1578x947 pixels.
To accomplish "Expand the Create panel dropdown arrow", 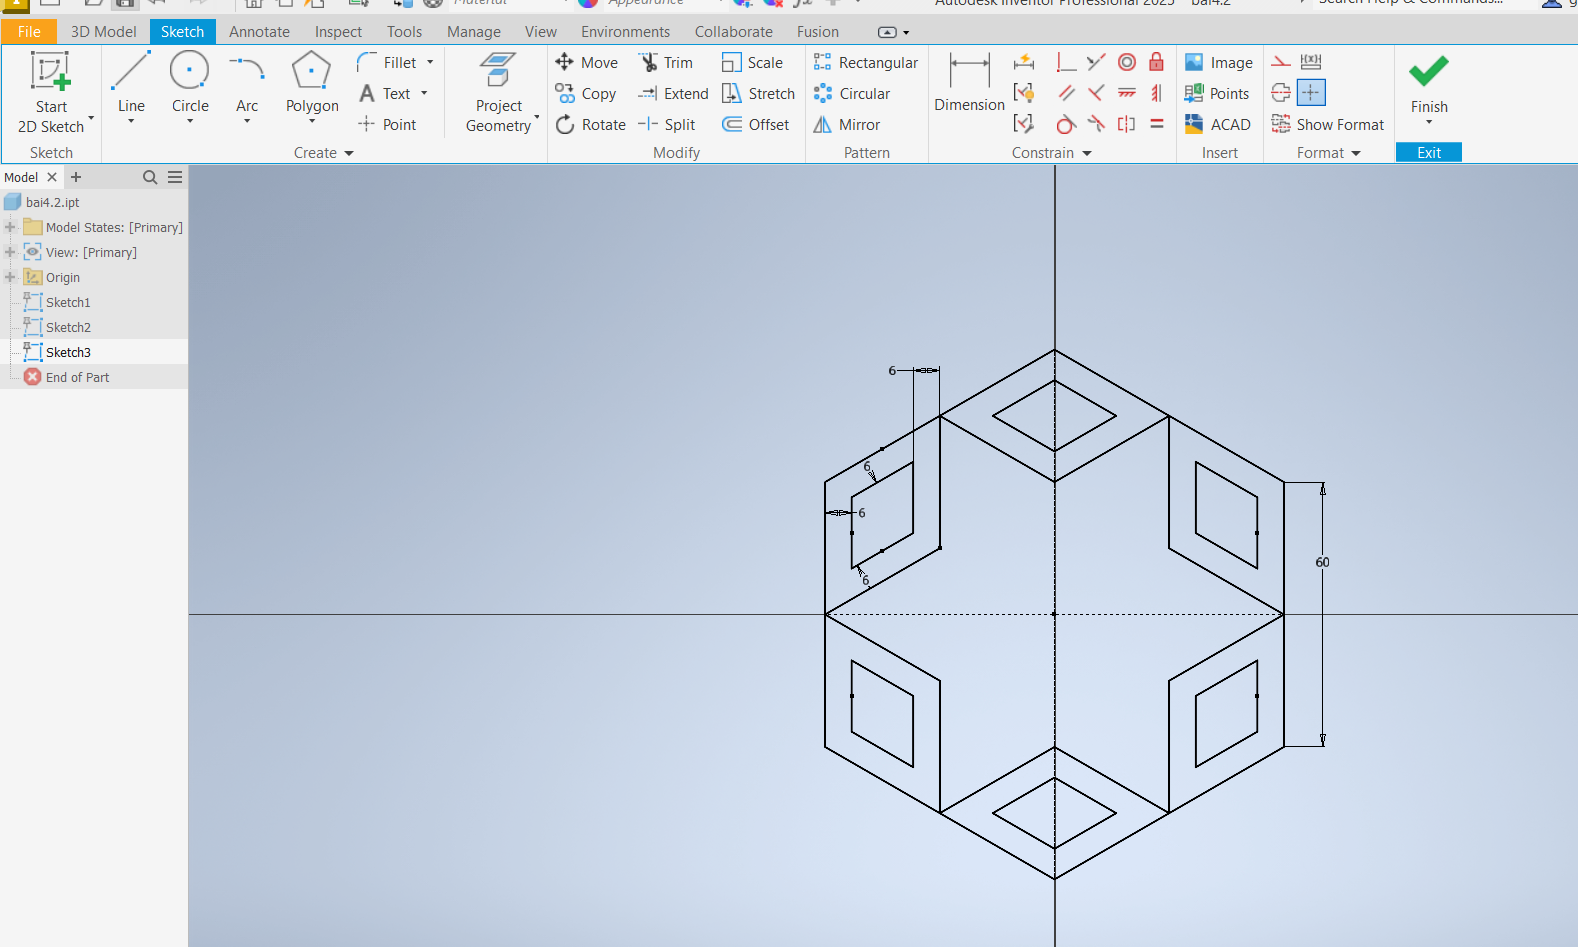I will pyautogui.click(x=349, y=153).
